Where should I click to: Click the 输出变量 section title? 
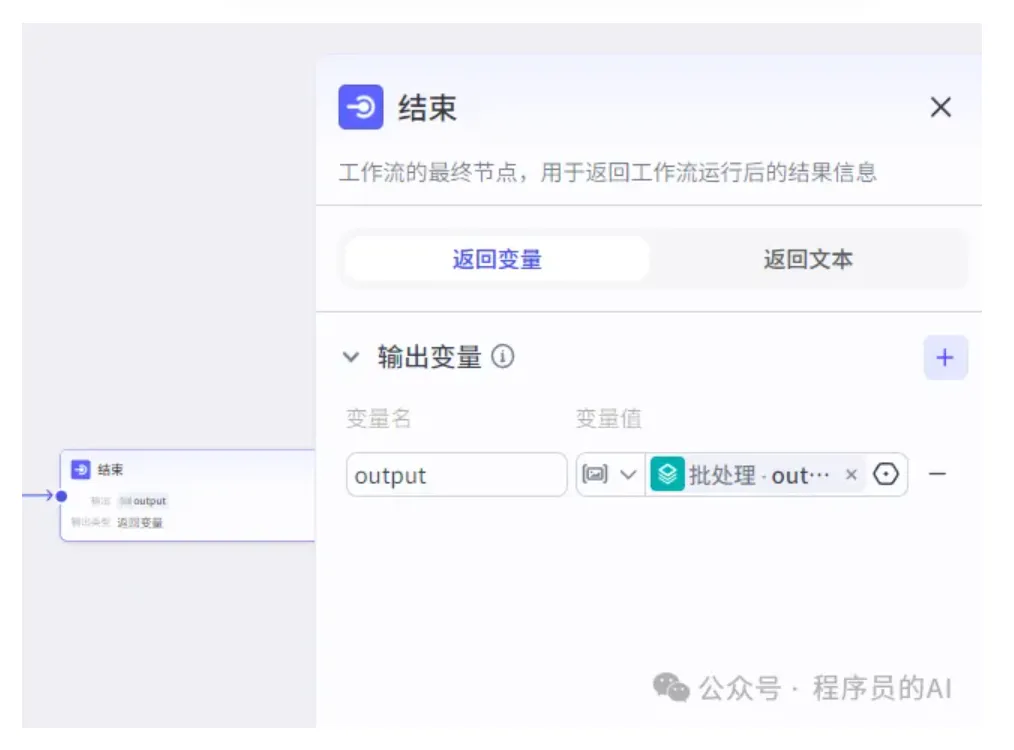pyautogui.click(x=430, y=357)
